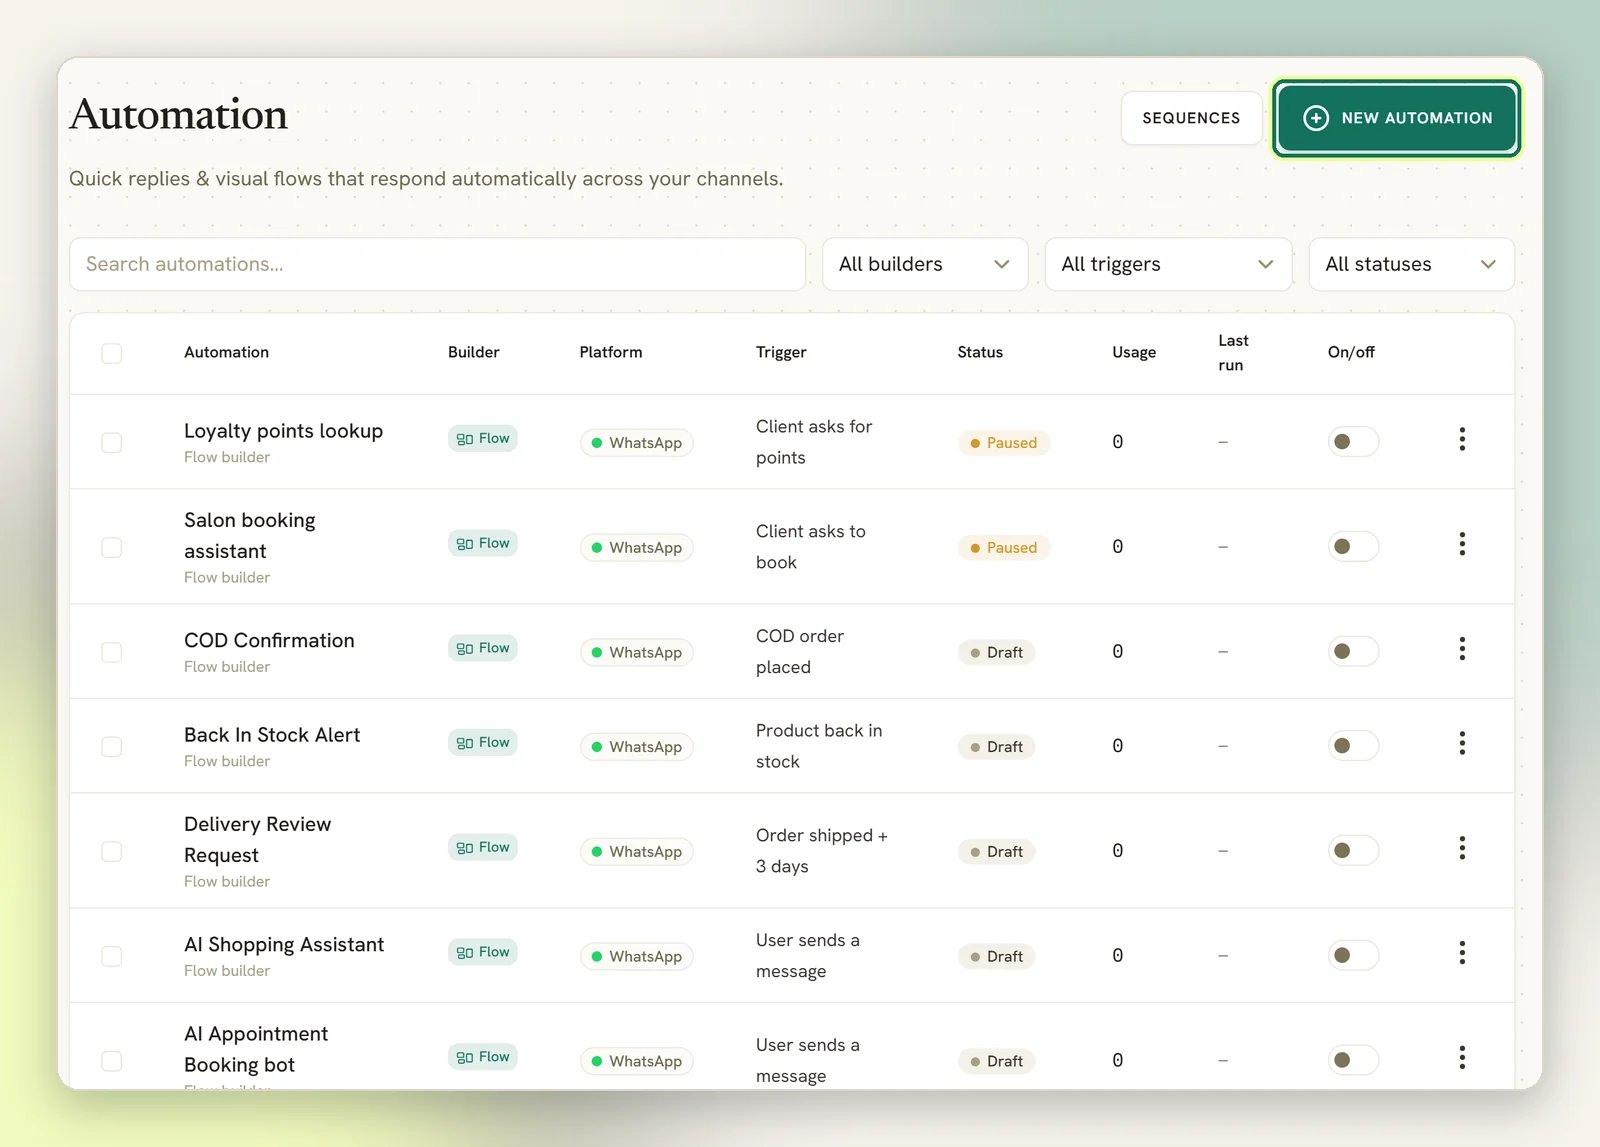Open the All statuses filter dropdown
1600x1147 pixels.
coord(1411,264)
